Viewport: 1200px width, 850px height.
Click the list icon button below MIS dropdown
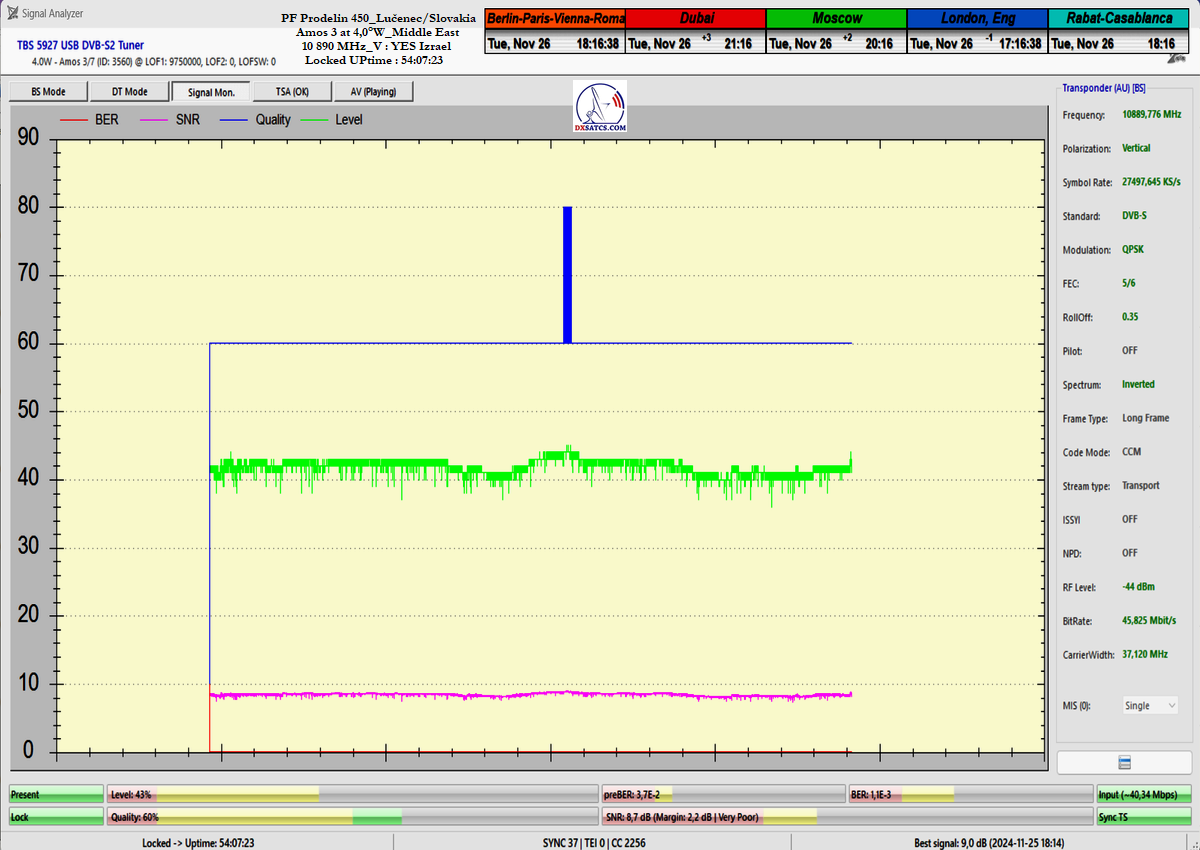point(1124,762)
